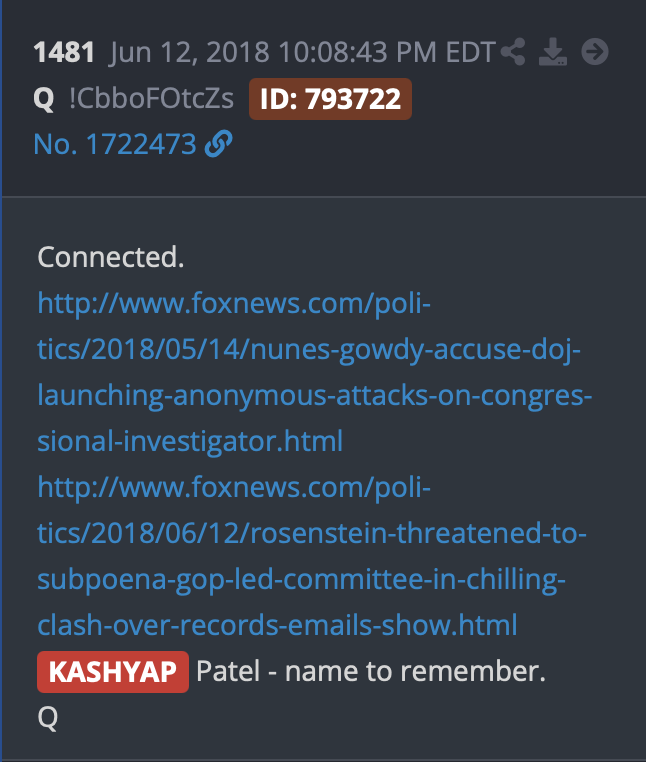Select the ID: 793722 badge

tap(330, 99)
